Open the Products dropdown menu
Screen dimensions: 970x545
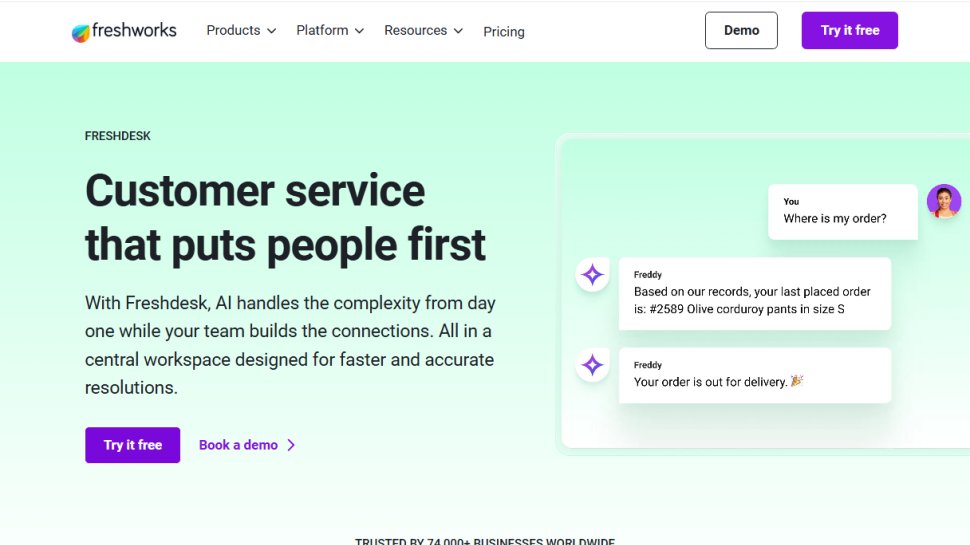click(241, 30)
